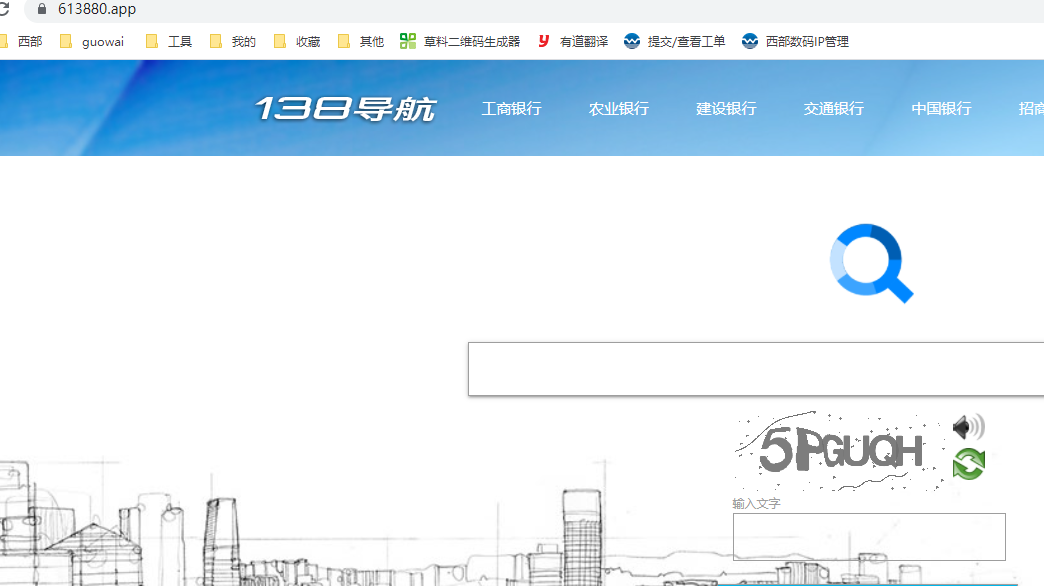Refresh the captcha with green arrows icon
The height and width of the screenshot is (586, 1044).
(x=968, y=464)
